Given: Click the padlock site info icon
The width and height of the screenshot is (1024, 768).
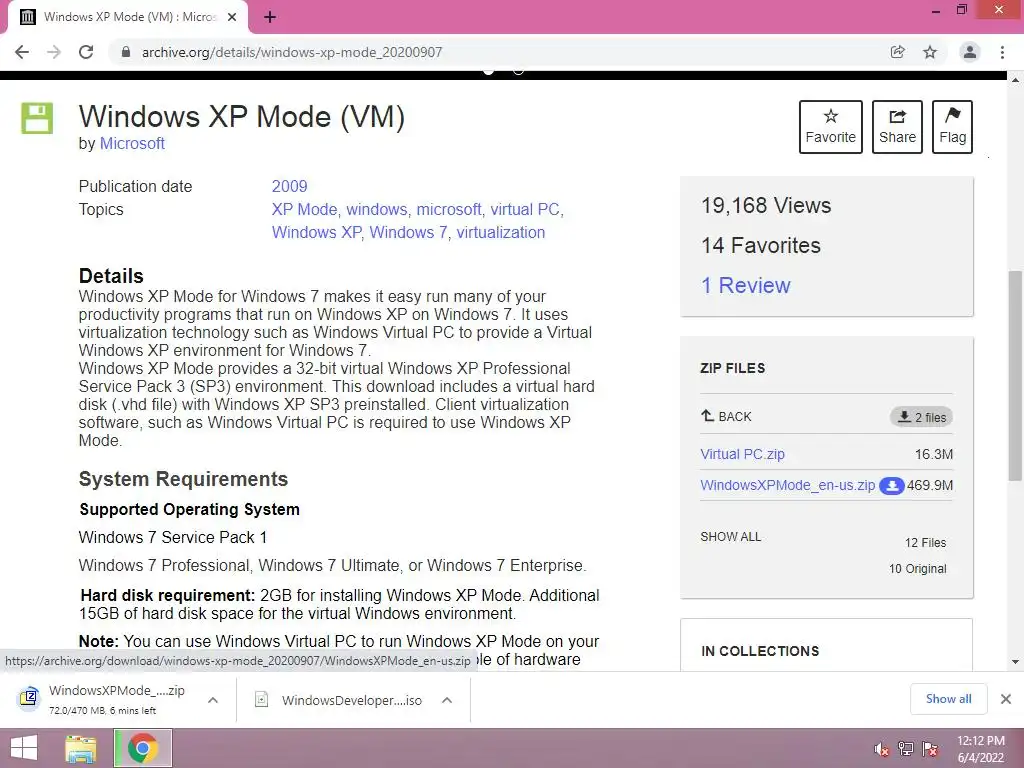Looking at the screenshot, I should 126,52.
